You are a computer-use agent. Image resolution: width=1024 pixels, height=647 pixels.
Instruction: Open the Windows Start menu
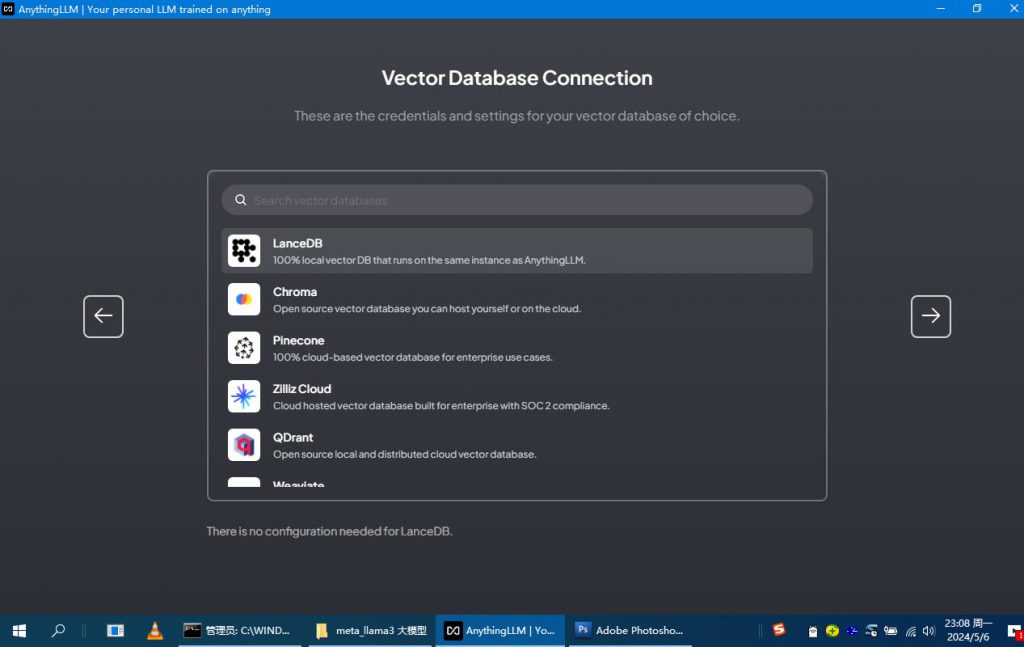(x=19, y=631)
